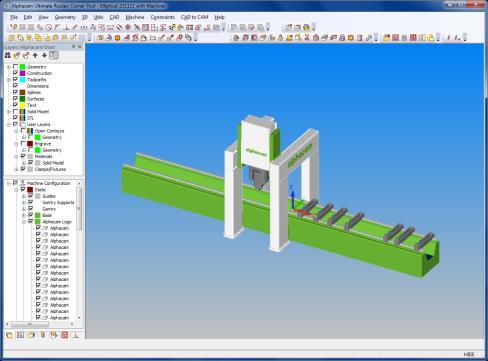Viewport: 488px width, 361px height.
Task: Click the cyan Toolpaths color swatch
Action: (23, 80)
